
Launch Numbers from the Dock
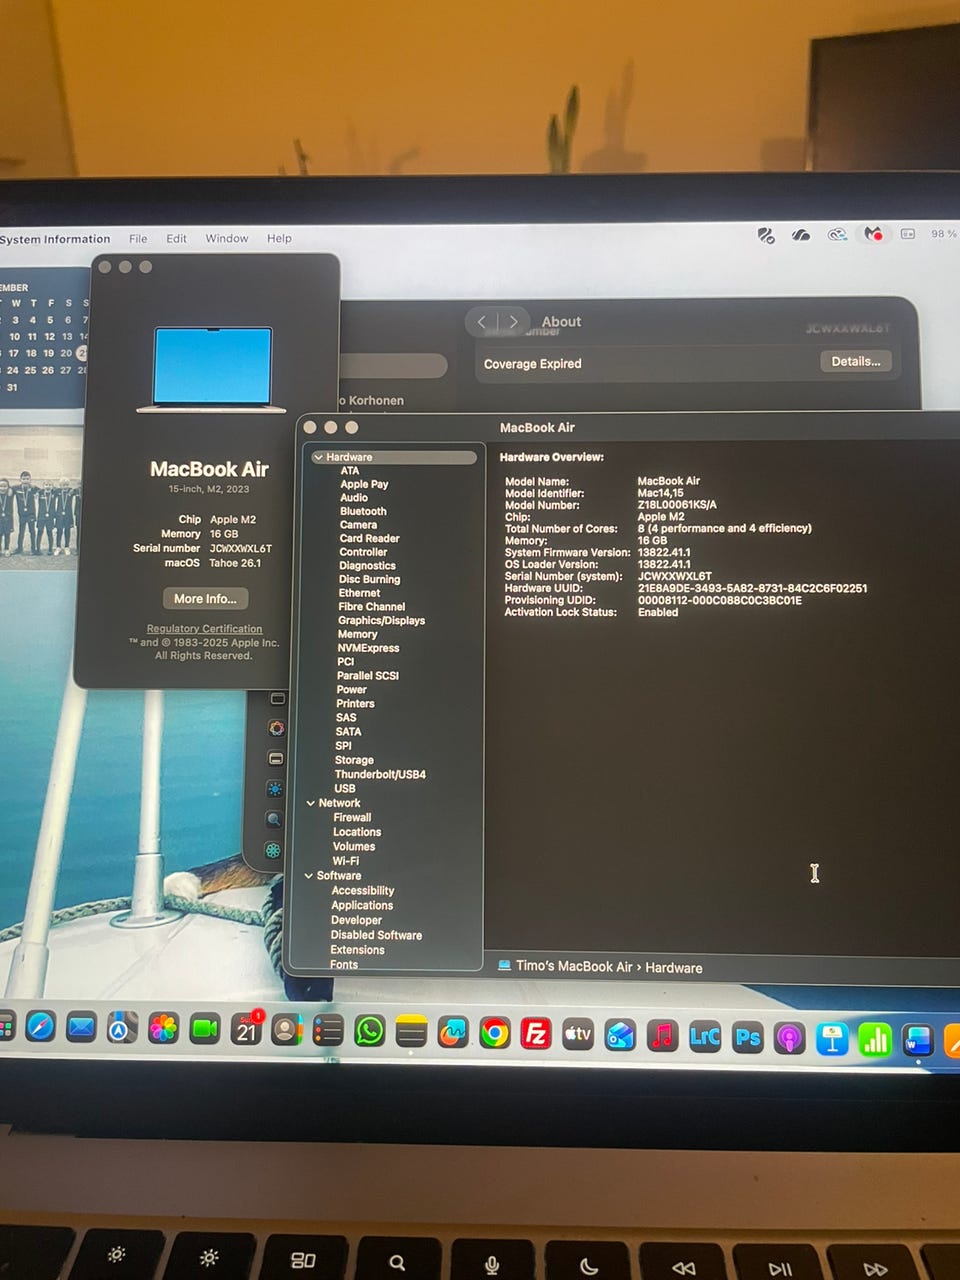pyautogui.click(x=875, y=1040)
